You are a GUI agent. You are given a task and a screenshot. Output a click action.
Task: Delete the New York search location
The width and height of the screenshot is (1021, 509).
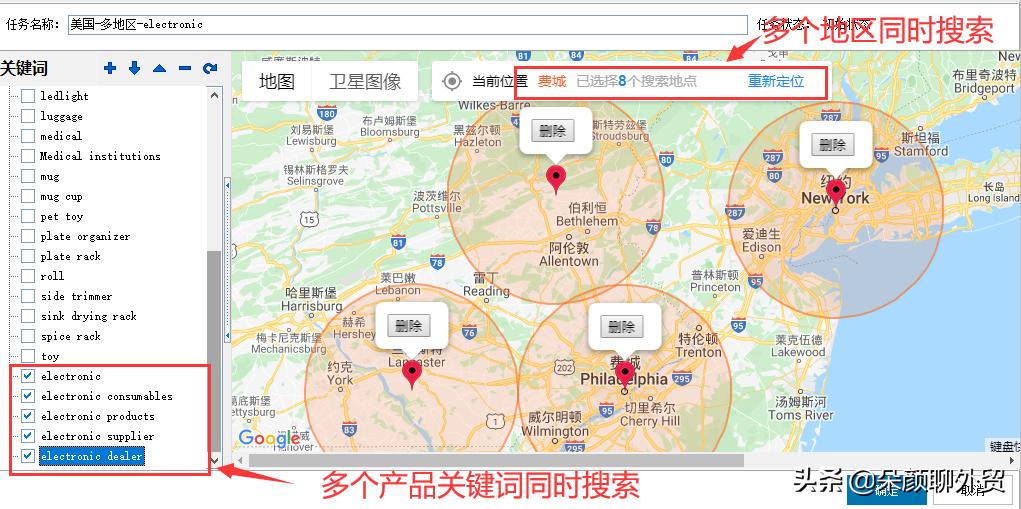[x=832, y=144]
